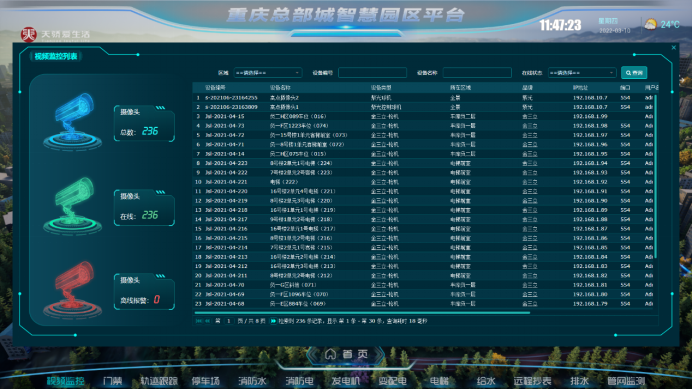Open the 区域 dropdown filter

point(267,73)
